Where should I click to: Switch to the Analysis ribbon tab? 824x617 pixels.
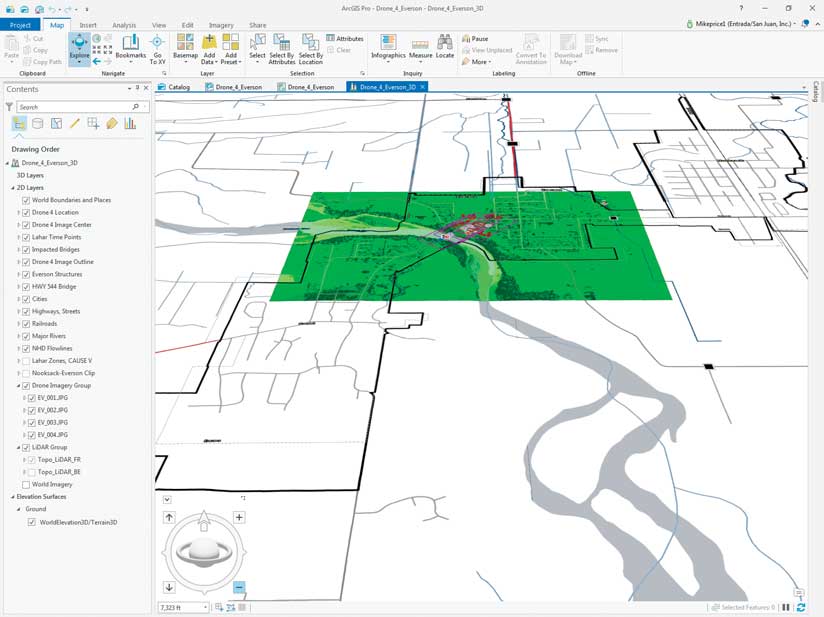[x=124, y=25]
